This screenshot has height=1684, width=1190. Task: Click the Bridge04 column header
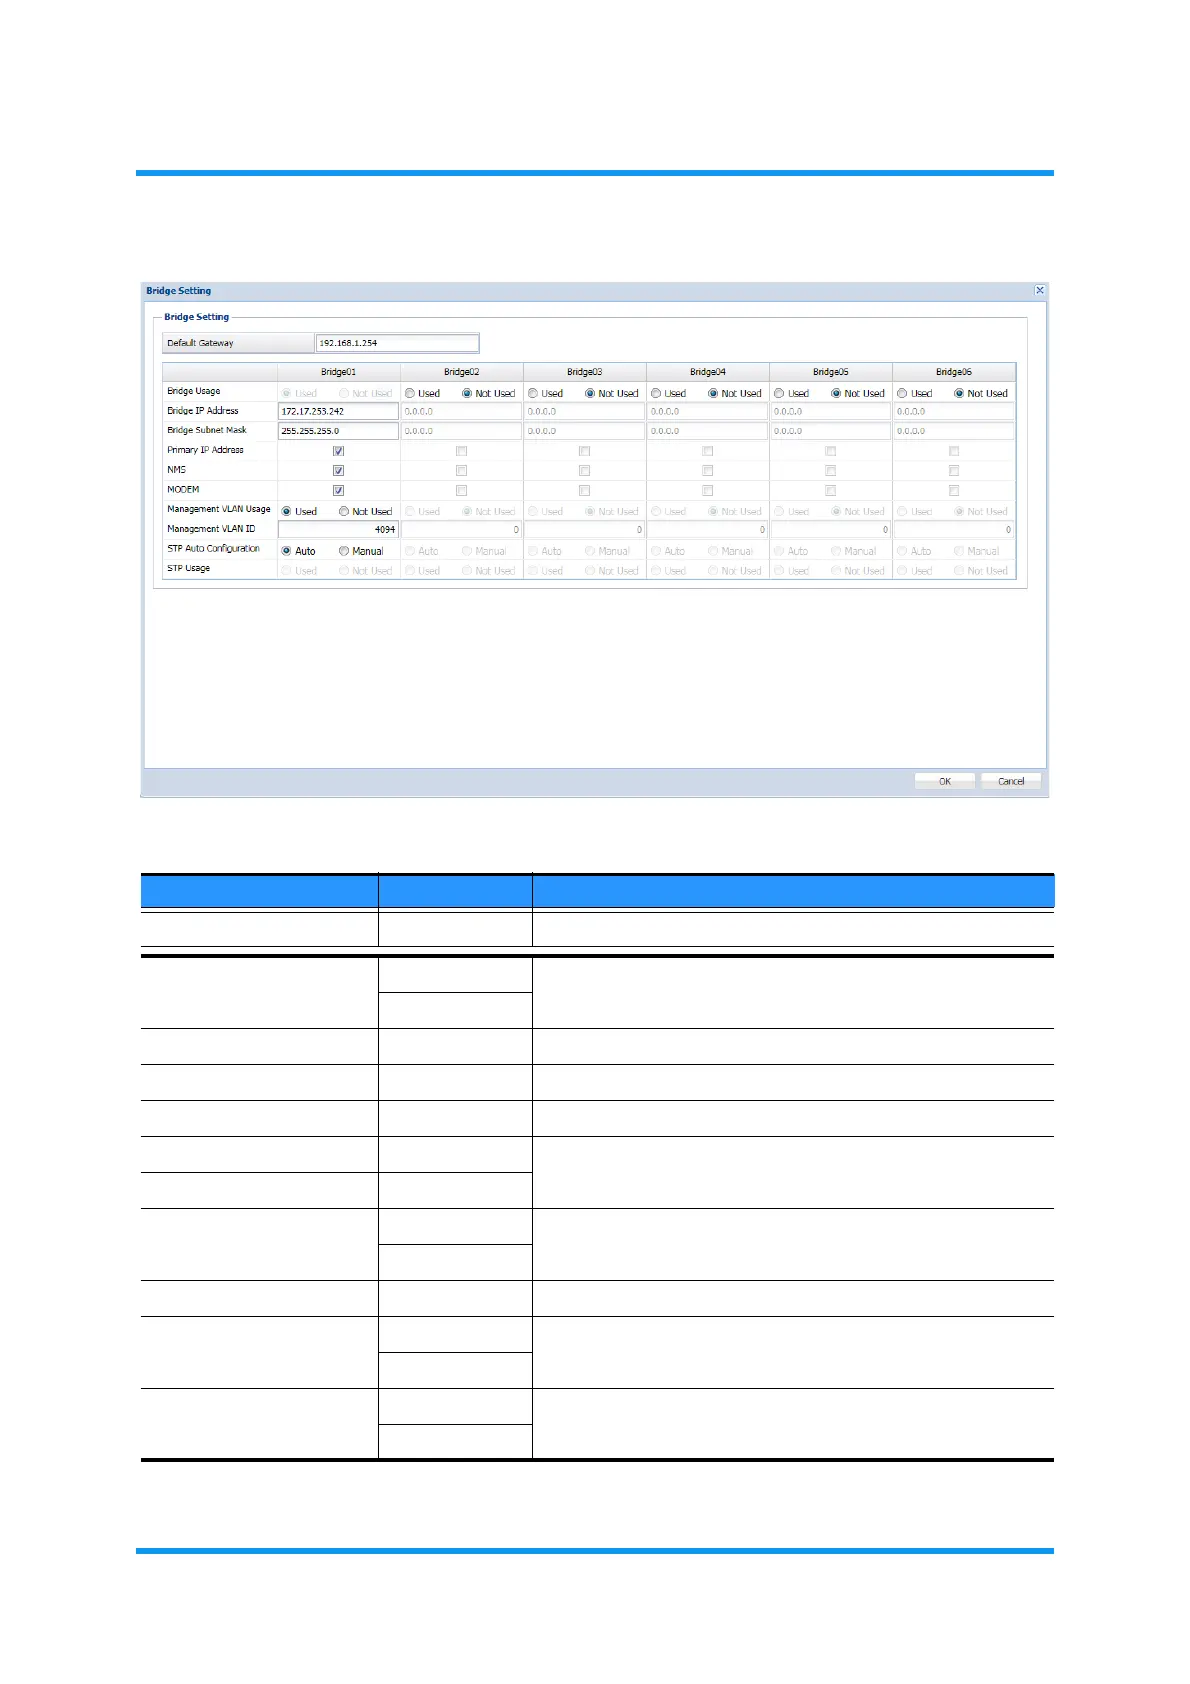point(707,372)
